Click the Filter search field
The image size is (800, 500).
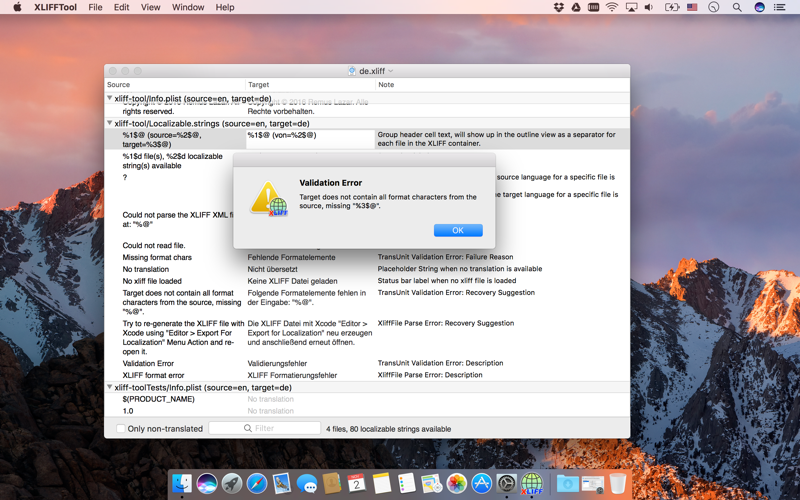pyautogui.click(x=264, y=428)
